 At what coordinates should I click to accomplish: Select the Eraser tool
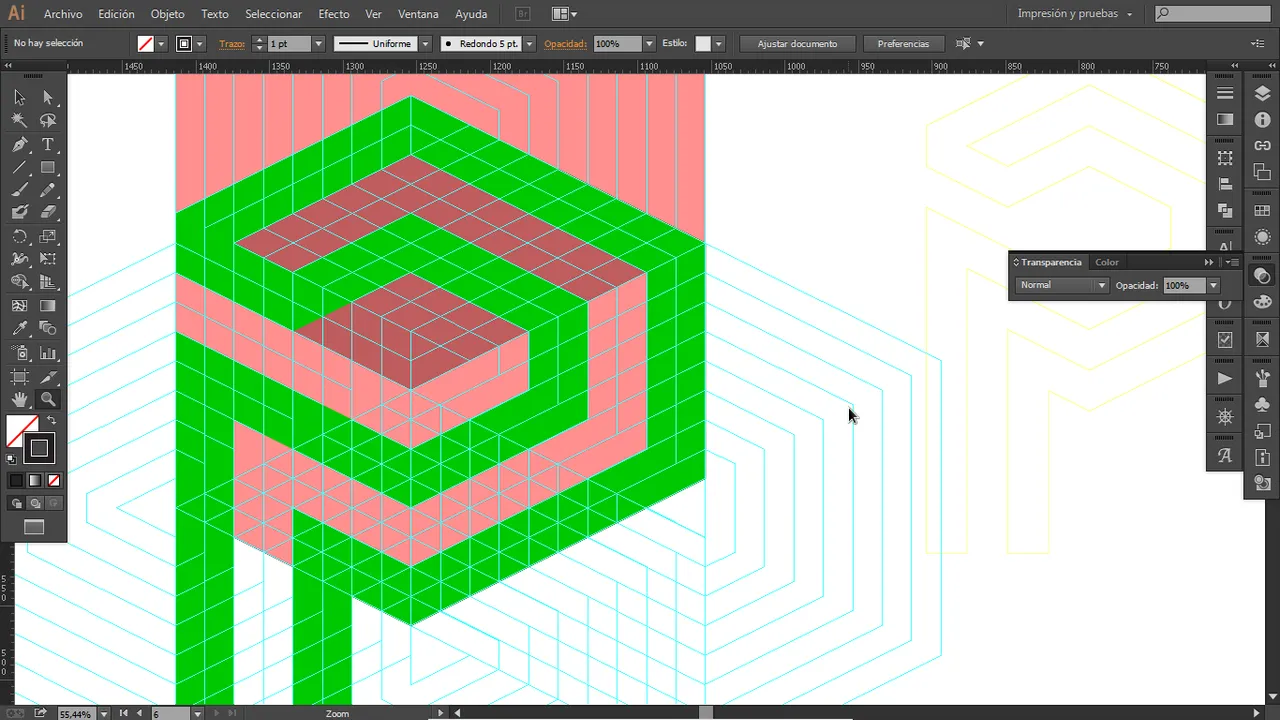[x=48, y=212]
